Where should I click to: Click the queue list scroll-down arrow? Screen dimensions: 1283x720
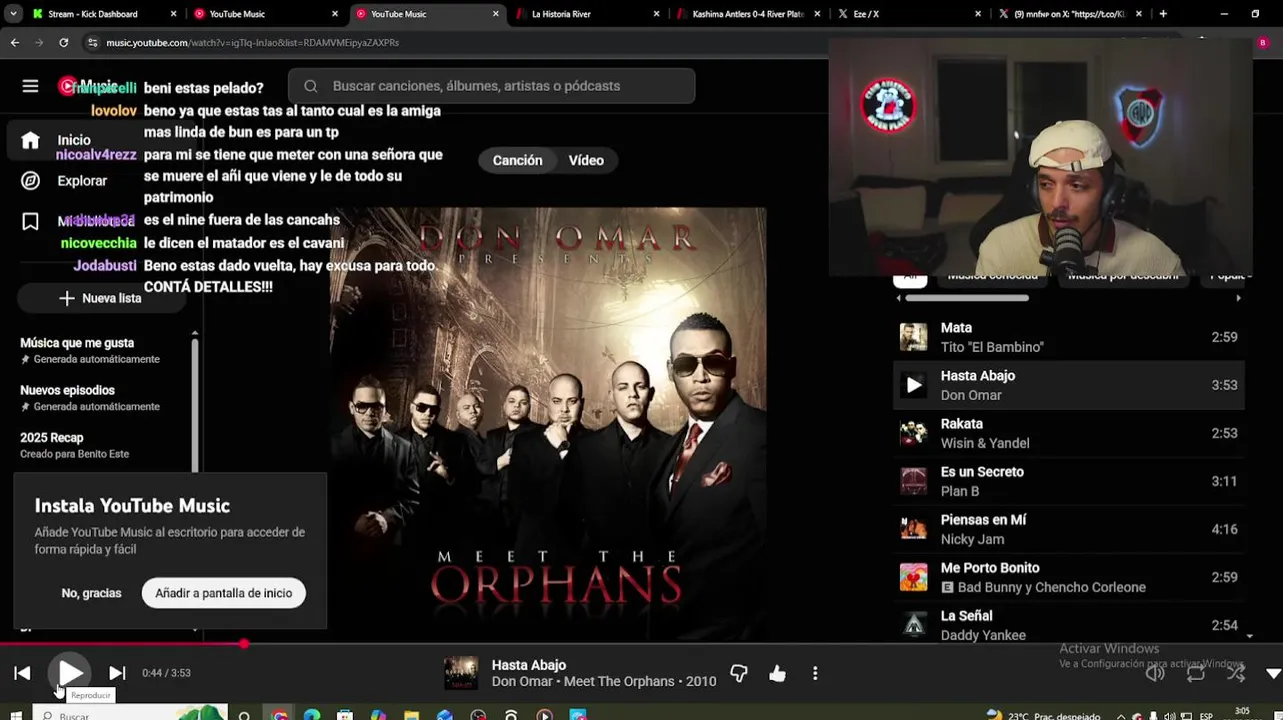1249,636
